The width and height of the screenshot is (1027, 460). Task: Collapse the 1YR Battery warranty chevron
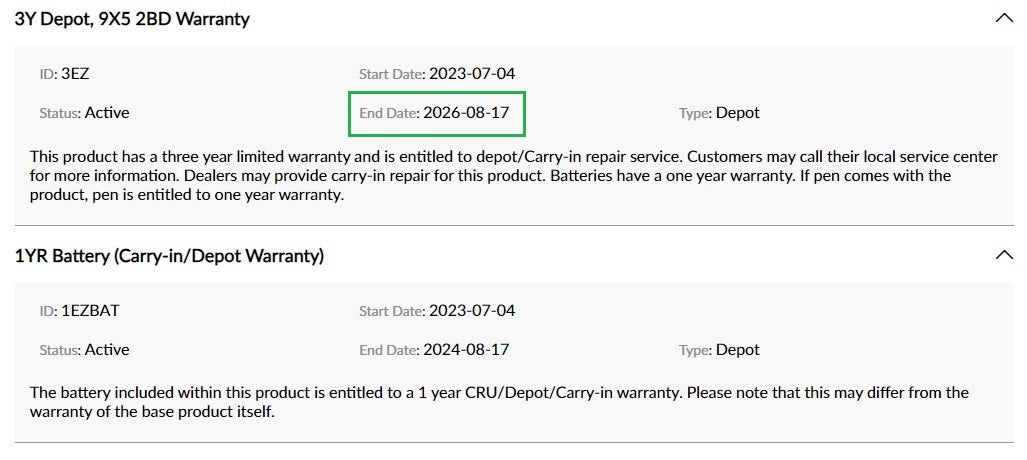tap(1004, 255)
